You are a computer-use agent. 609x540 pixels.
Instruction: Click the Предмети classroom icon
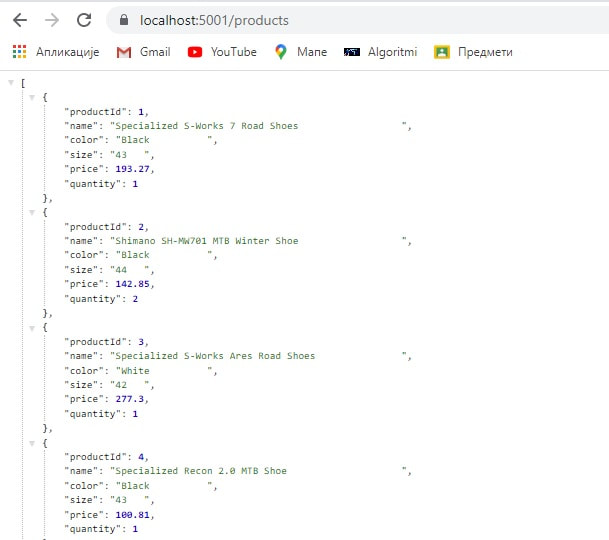[x=442, y=52]
